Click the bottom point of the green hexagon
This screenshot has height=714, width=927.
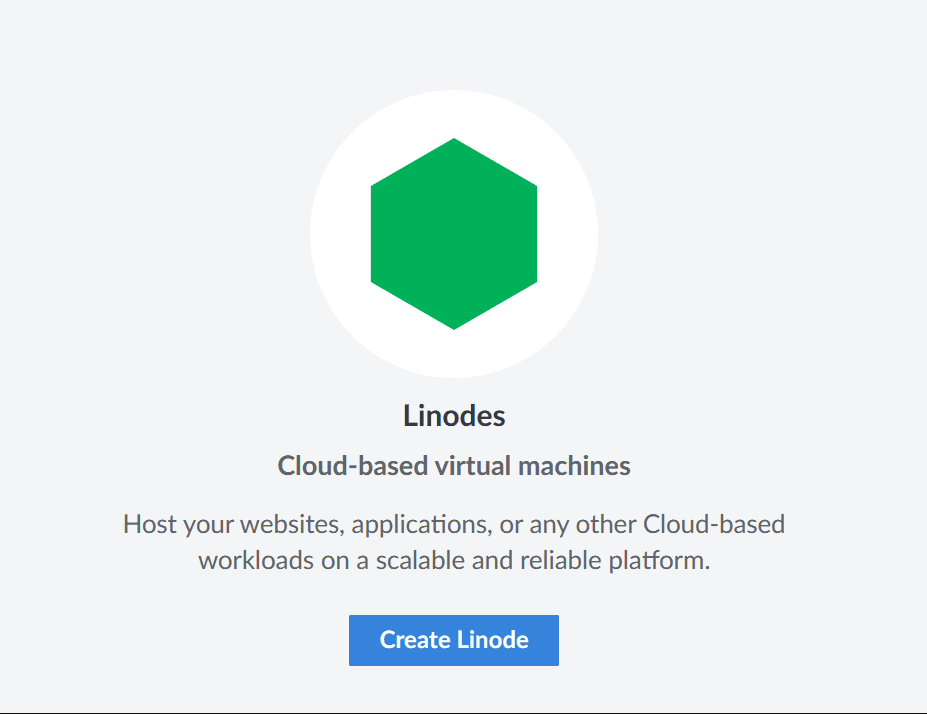(454, 325)
